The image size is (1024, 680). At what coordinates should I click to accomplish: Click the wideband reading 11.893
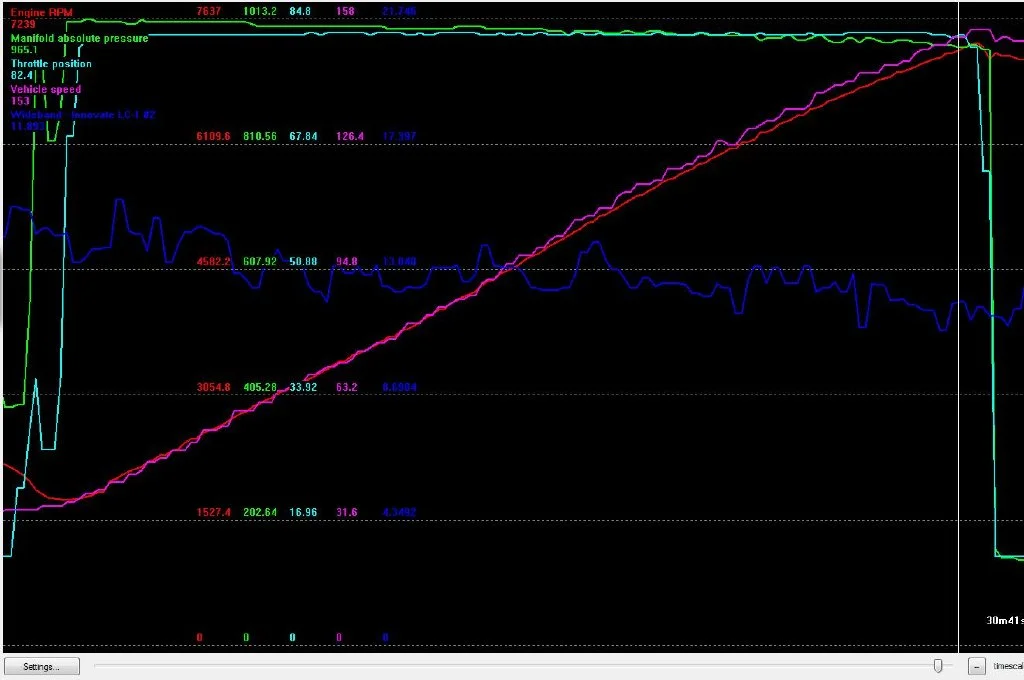coord(27,126)
